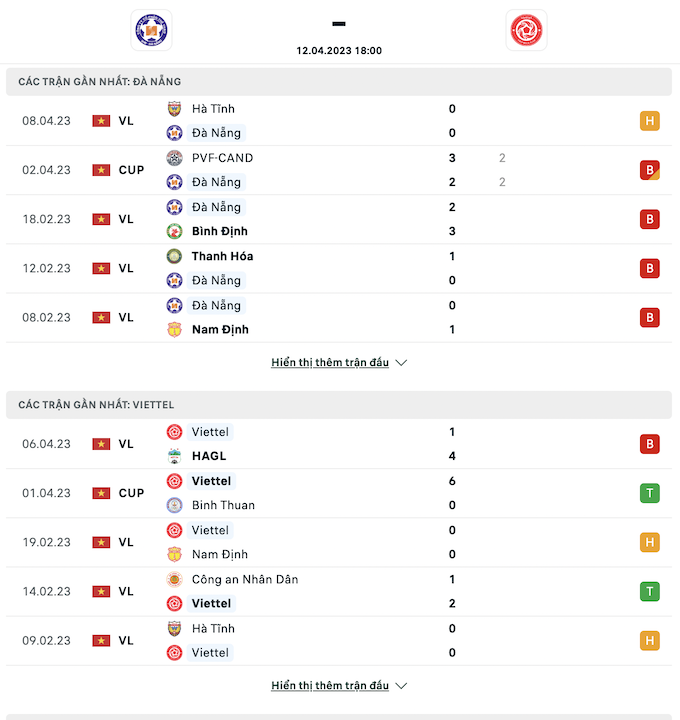The width and height of the screenshot is (680, 720).
Task: Click 'Hiển thị thêm trận đấu' under Đà Nẵng
Action: point(330,362)
